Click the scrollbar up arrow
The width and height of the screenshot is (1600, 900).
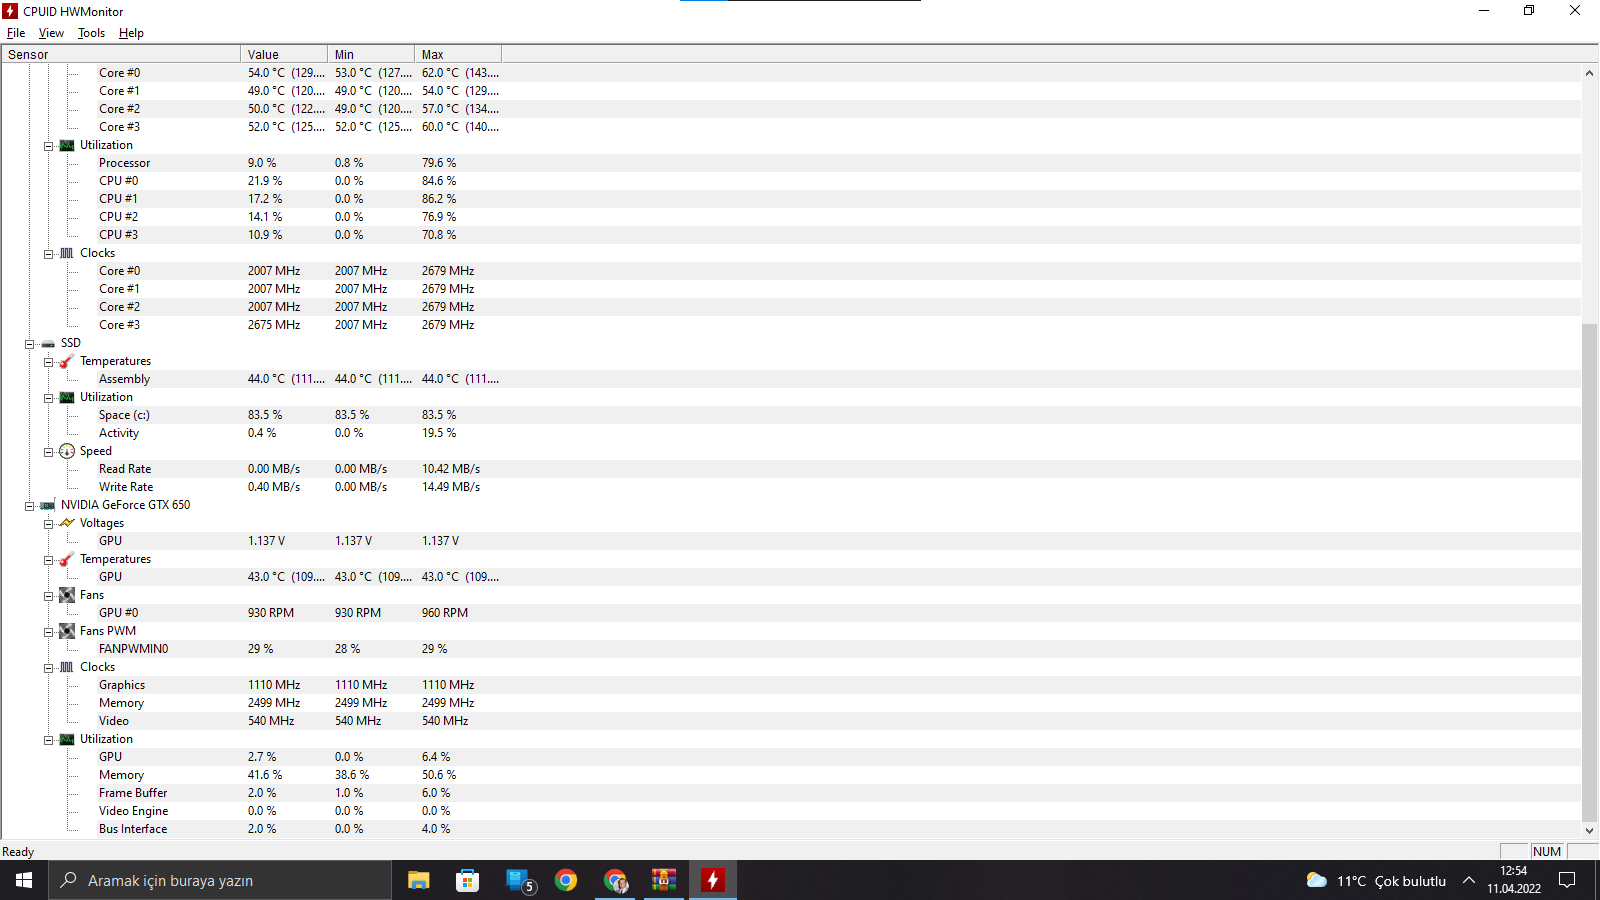(1589, 73)
